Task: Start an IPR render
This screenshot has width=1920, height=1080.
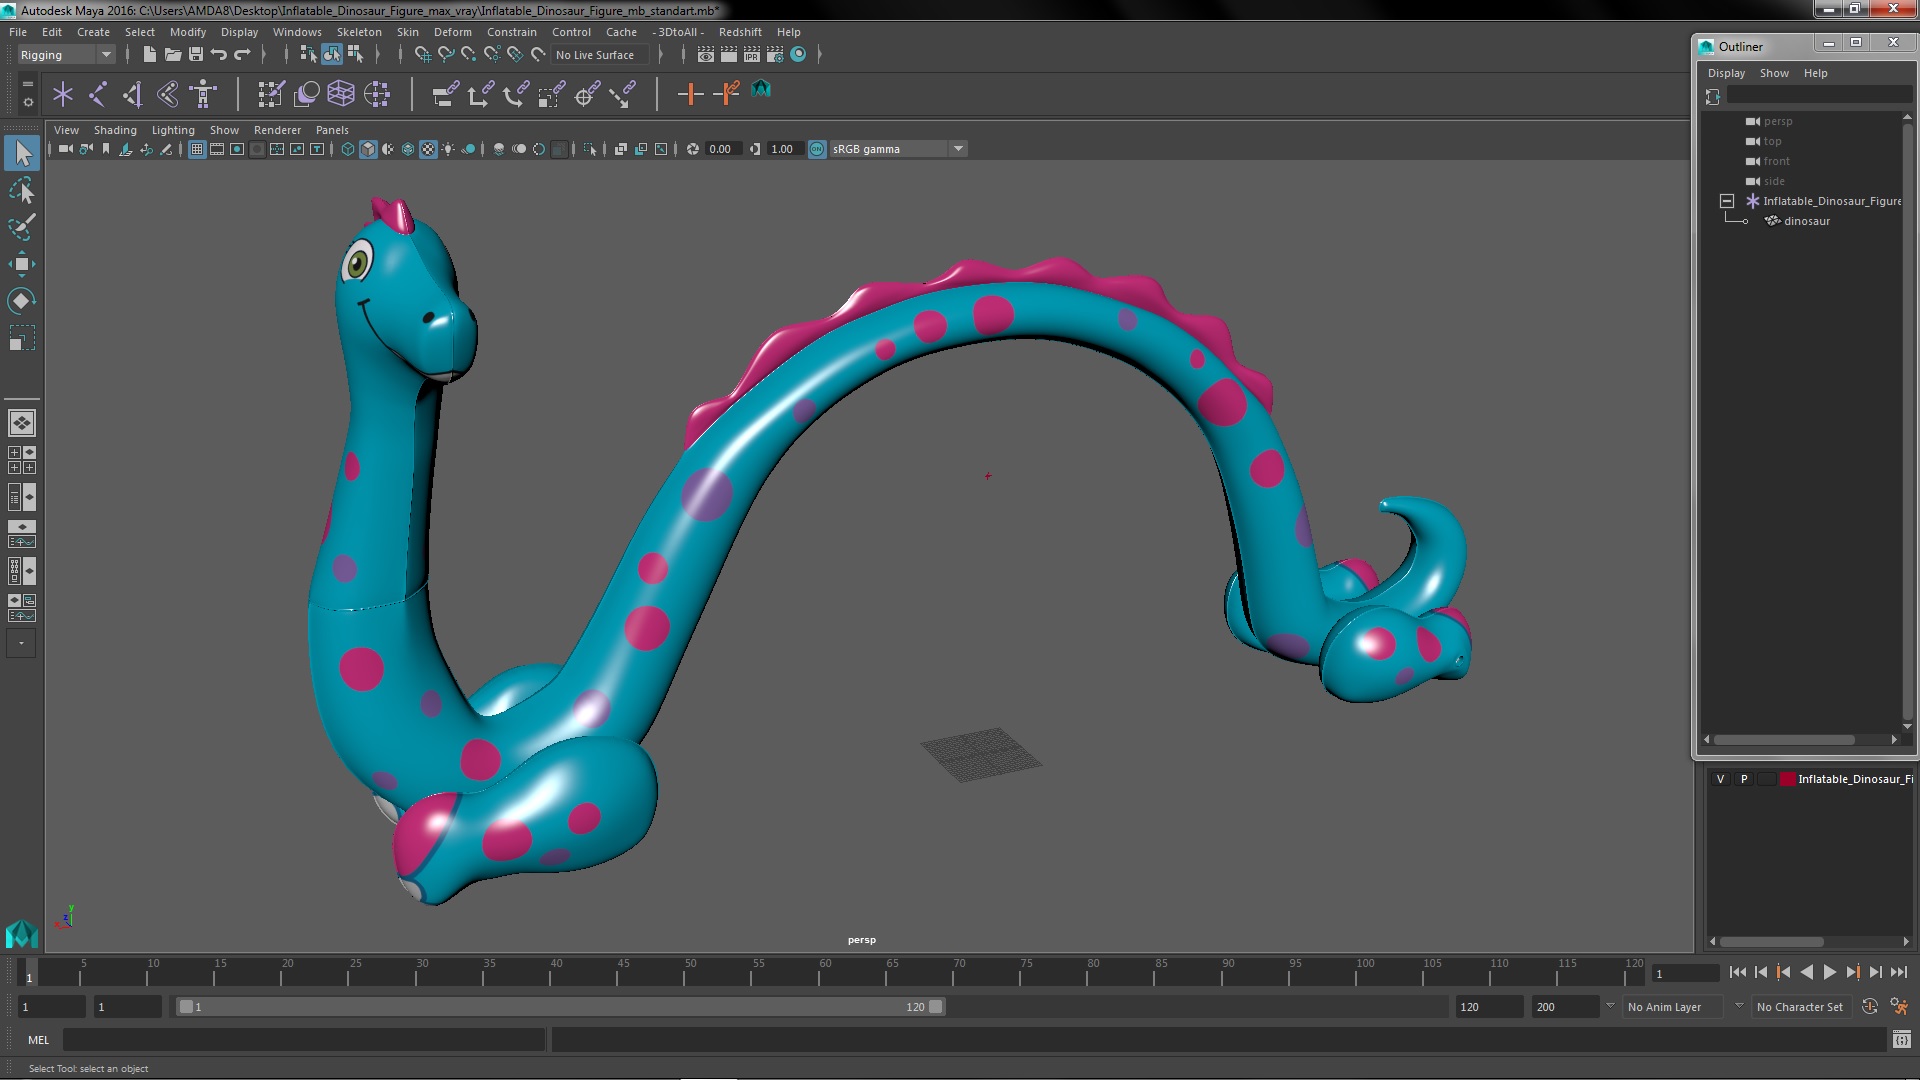Action: (x=752, y=55)
